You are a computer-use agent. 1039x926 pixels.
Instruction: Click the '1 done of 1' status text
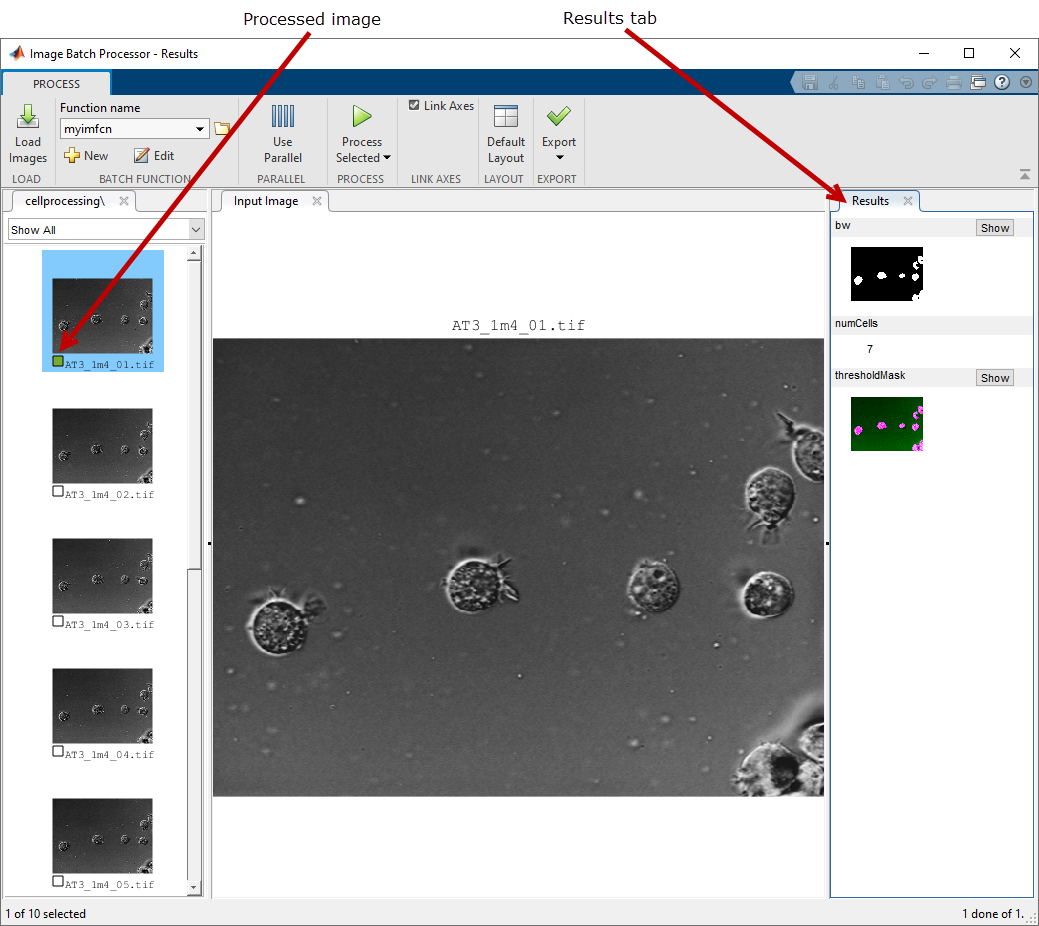(x=993, y=913)
